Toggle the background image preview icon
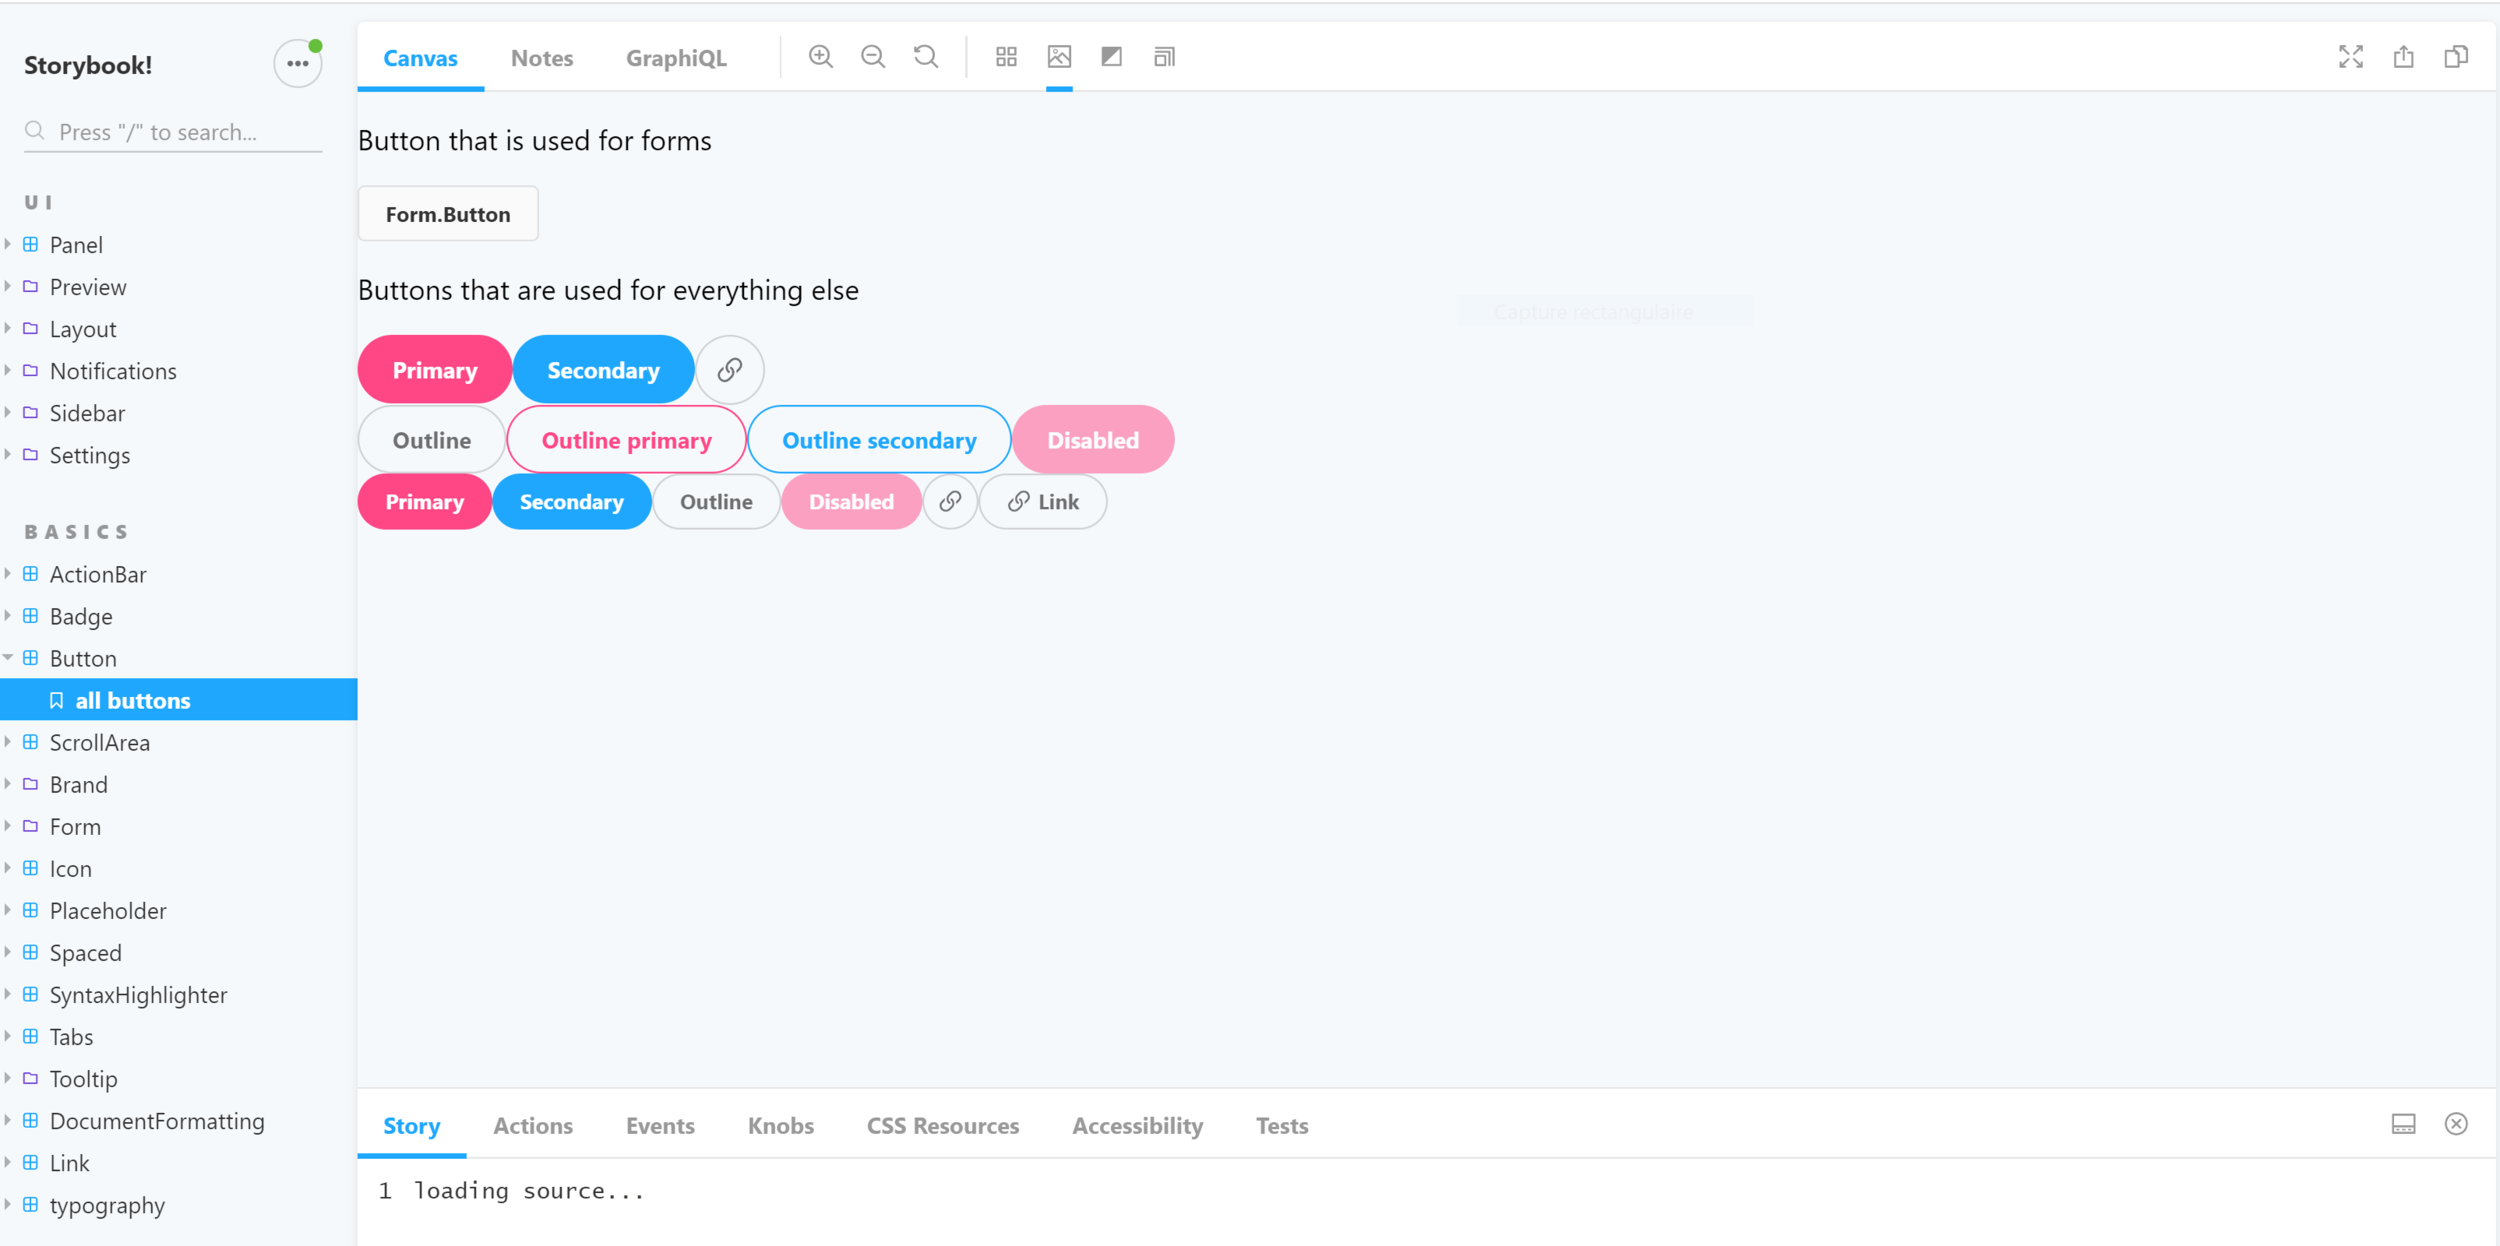This screenshot has width=2500, height=1246. [x=1059, y=57]
